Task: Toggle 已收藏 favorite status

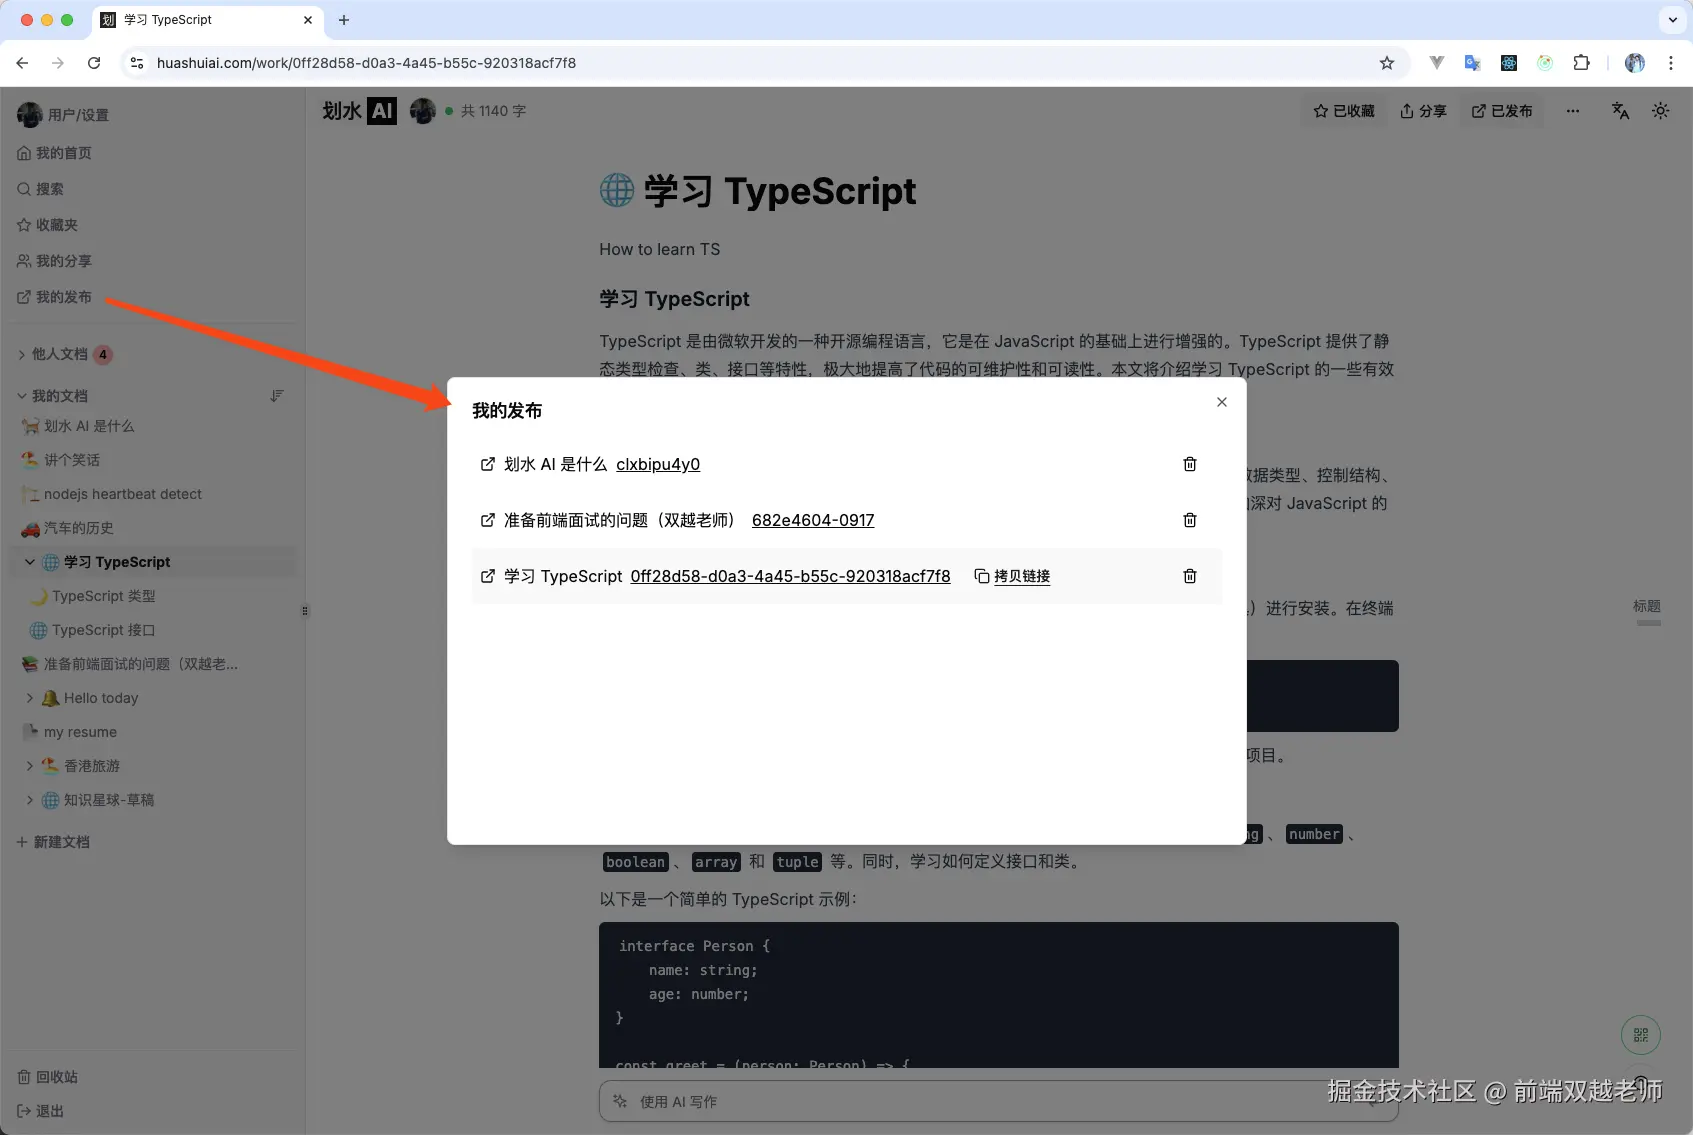Action: click(1343, 111)
